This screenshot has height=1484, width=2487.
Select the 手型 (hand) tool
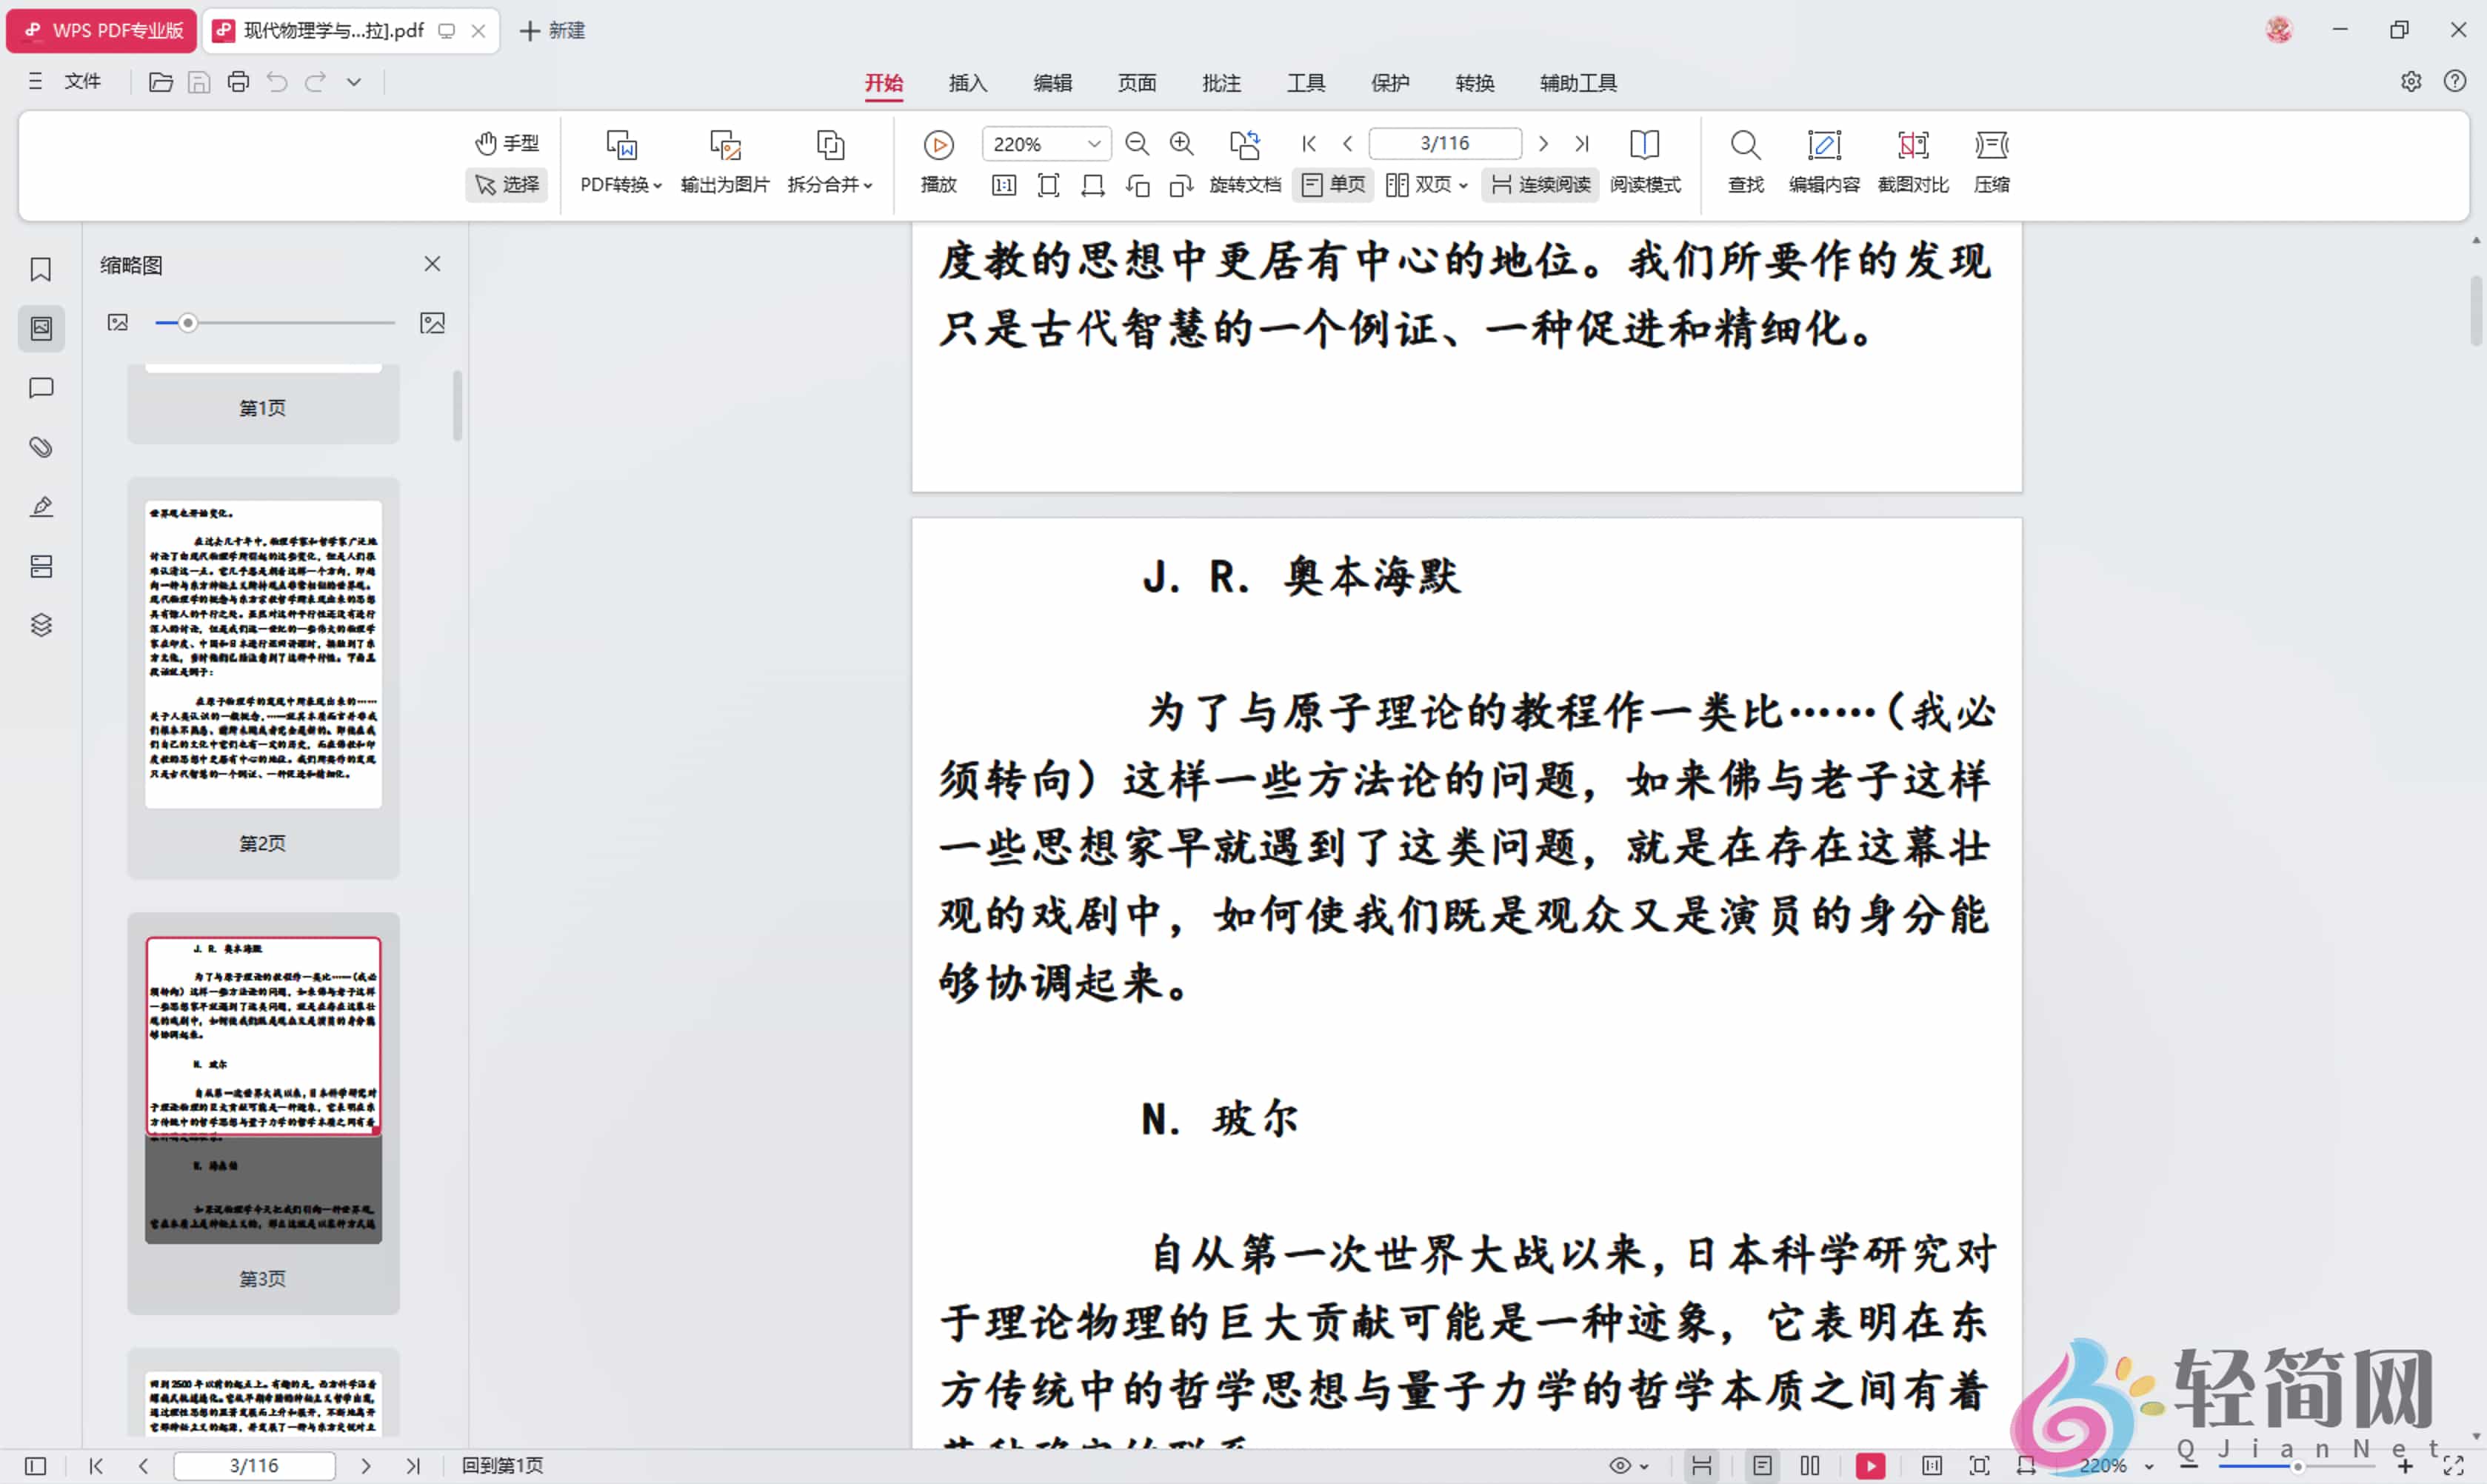pyautogui.click(x=506, y=143)
